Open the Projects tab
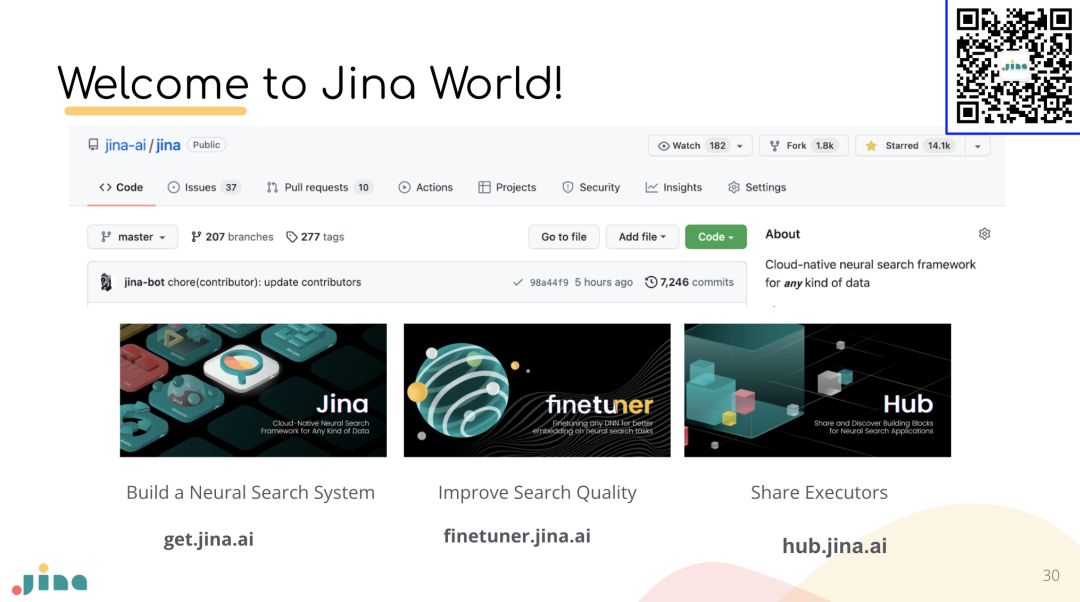This screenshot has height=602, width=1080. pos(508,187)
